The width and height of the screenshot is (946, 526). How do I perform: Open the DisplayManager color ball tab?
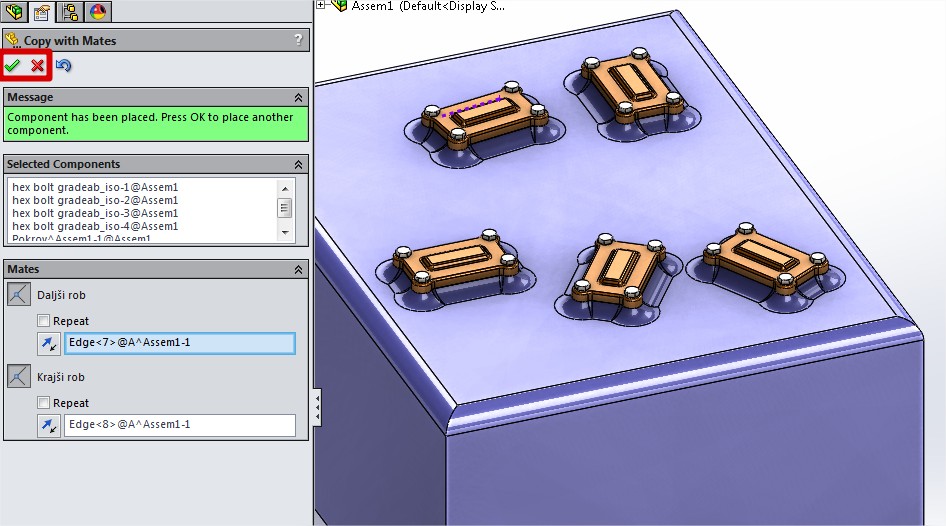tap(98, 11)
